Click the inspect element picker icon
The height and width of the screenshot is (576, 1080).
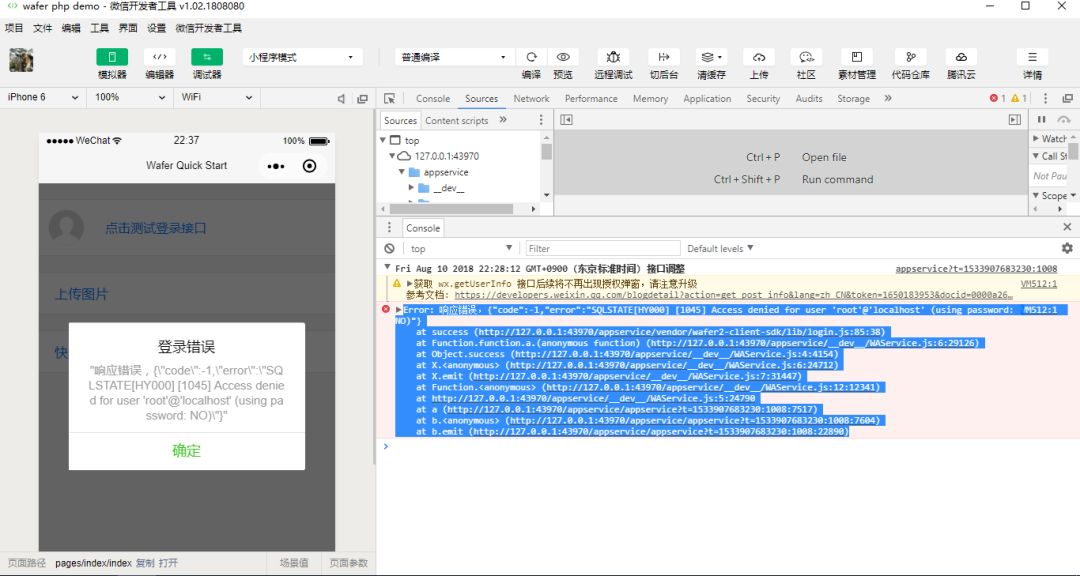click(x=390, y=99)
